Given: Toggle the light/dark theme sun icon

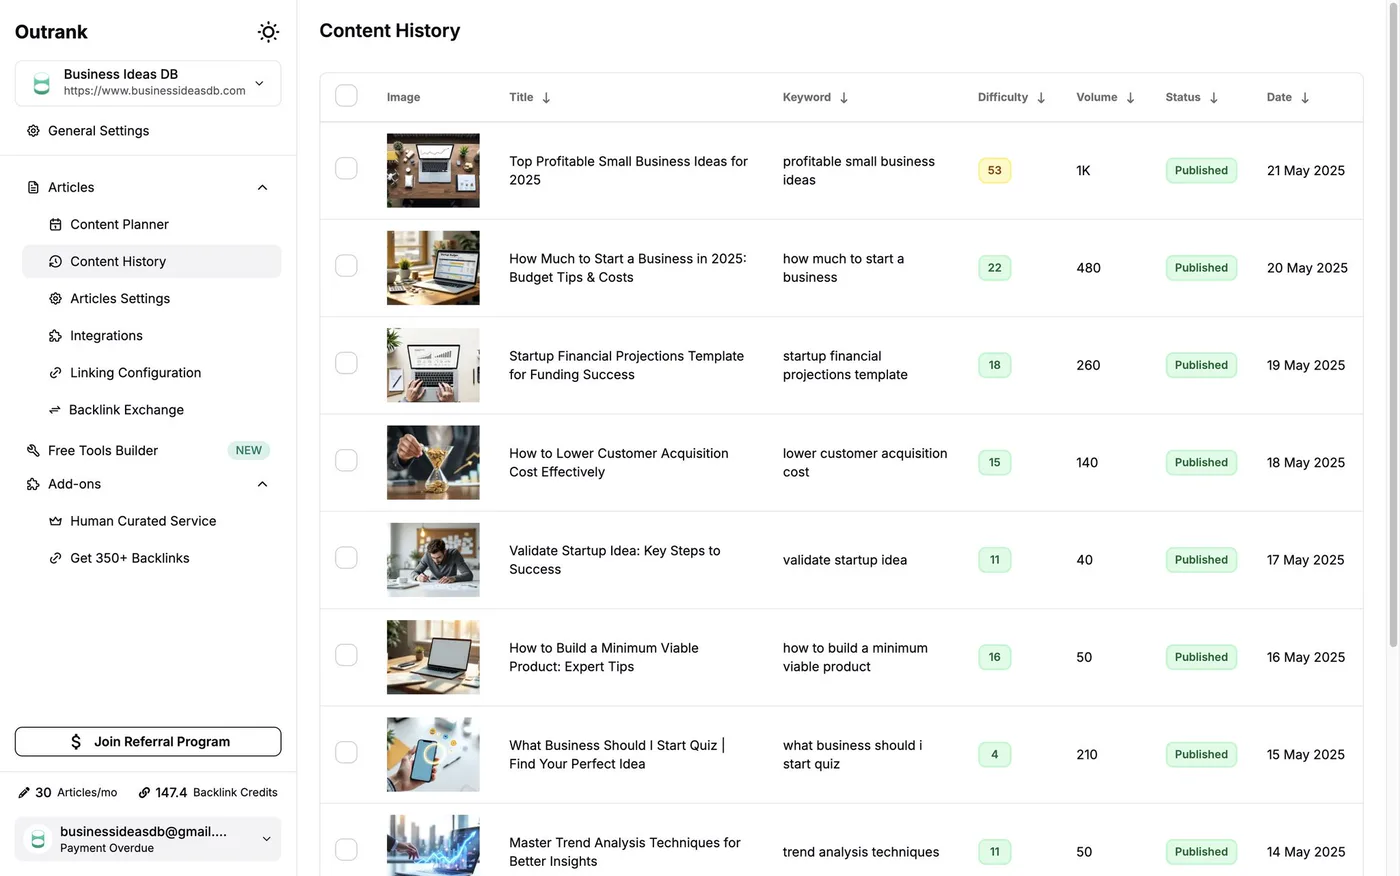Looking at the screenshot, I should pyautogui.click(x=268, y=32).
